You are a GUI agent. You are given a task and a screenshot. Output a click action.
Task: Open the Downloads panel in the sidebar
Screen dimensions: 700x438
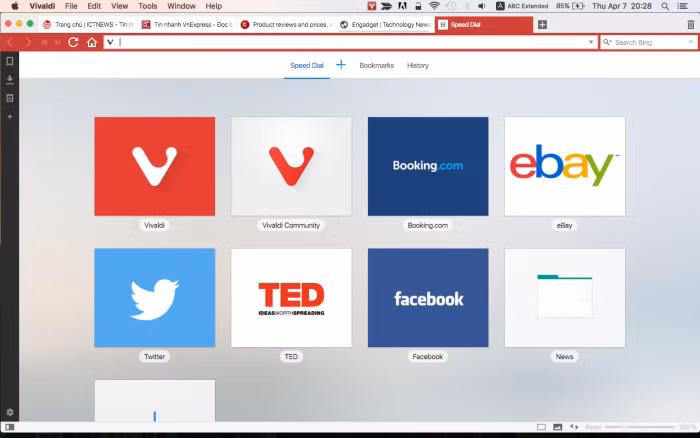[9, 79]
